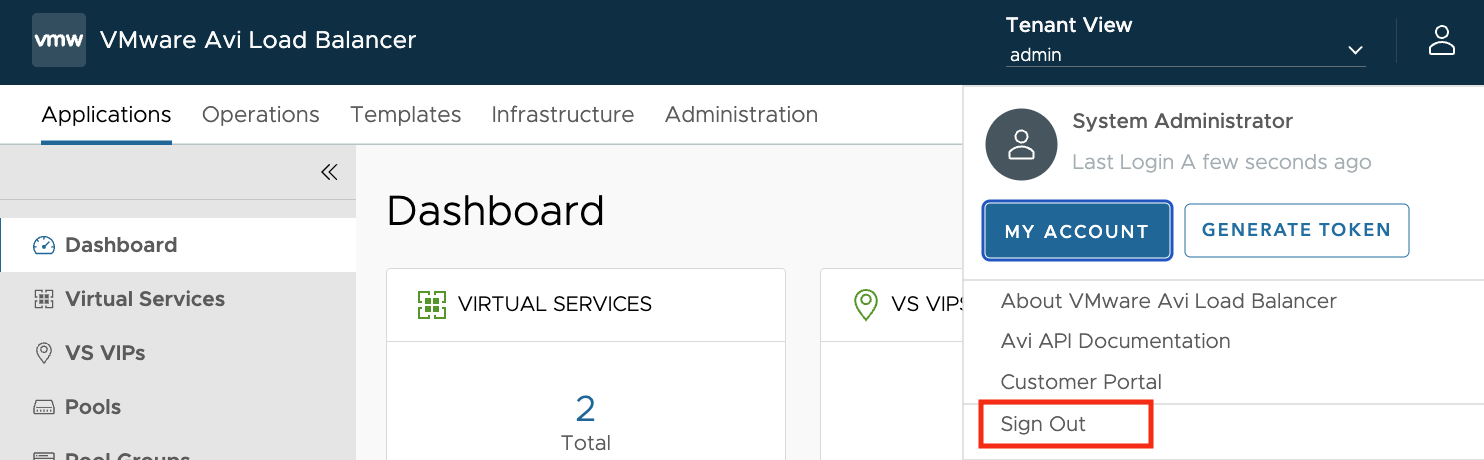The height and width of the screenshot is (460, 1484).
Task: Click the Virtual Services grid icon in sidebar
Action: coord(43,299)
